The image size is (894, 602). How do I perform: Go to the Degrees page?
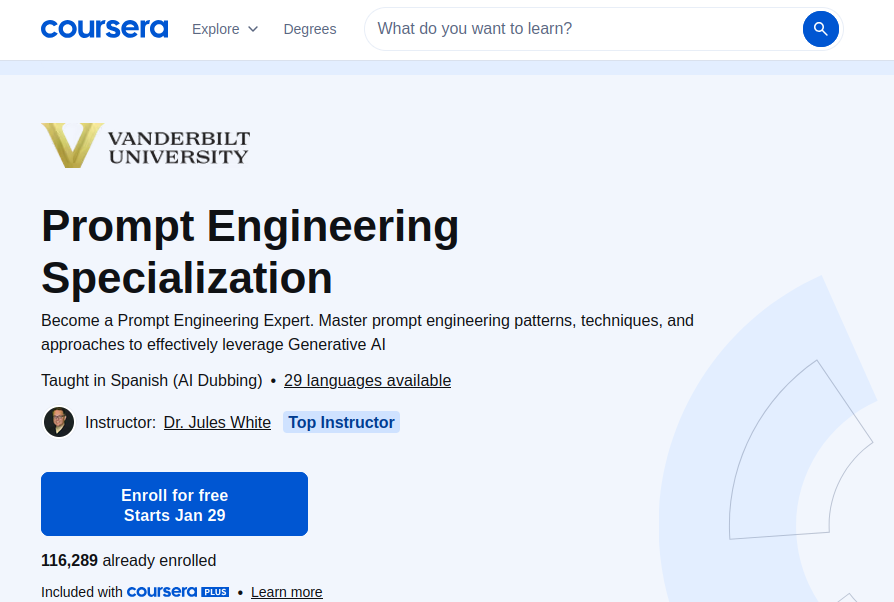pos(310,29)
